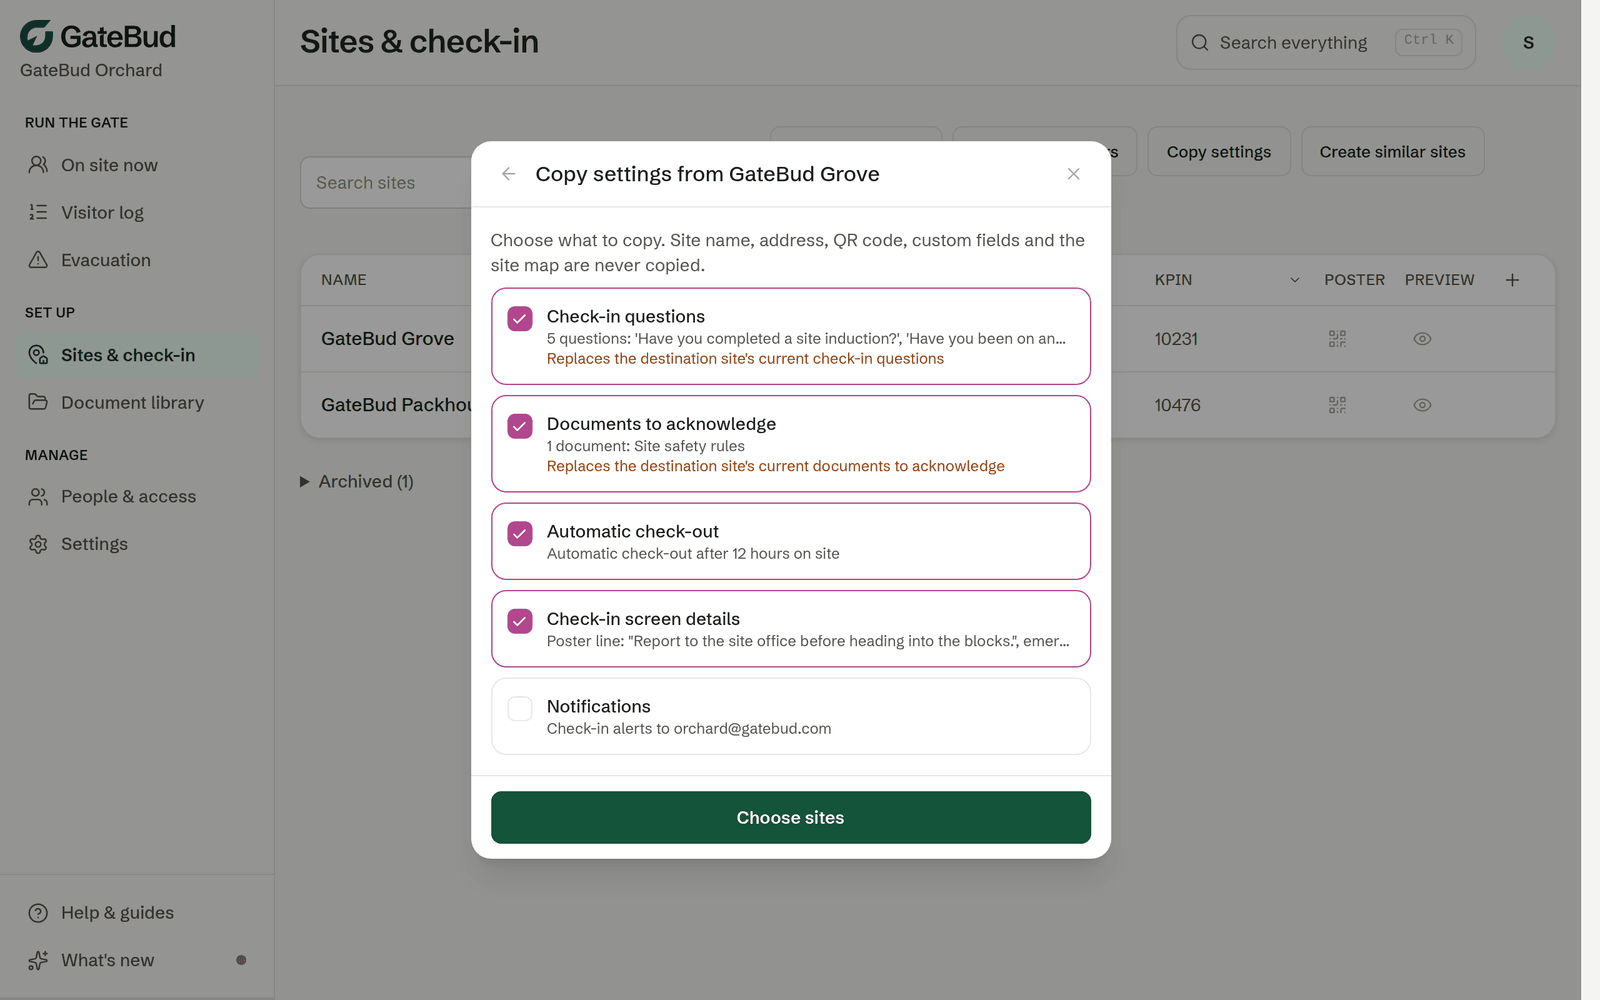Click the Evacuation warning triangle icon
Screen dimensions: 1600x1000
(38, 260)
